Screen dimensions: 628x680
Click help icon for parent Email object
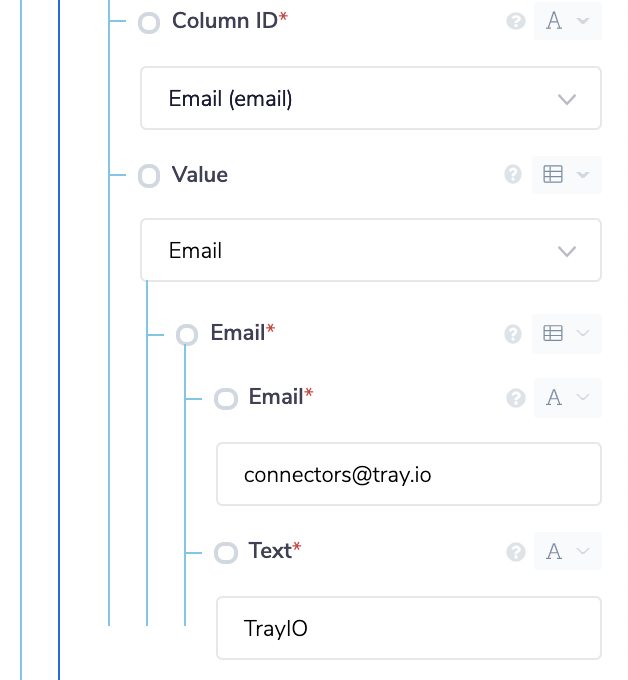(513, 334)
